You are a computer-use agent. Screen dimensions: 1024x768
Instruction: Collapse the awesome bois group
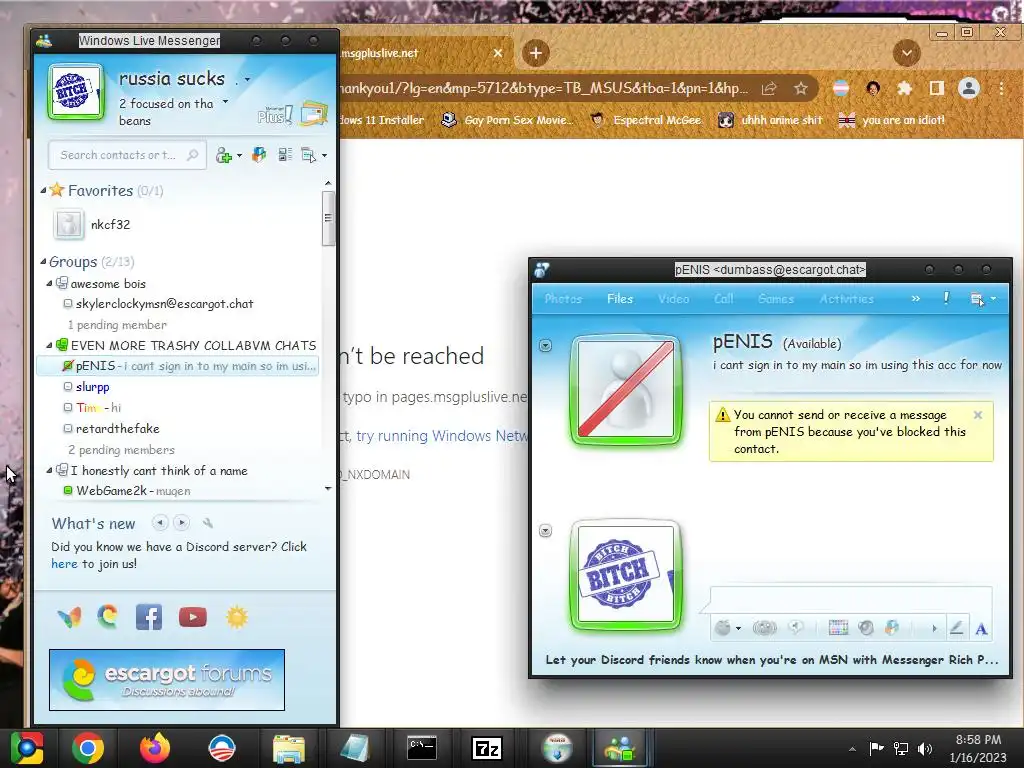49,283
